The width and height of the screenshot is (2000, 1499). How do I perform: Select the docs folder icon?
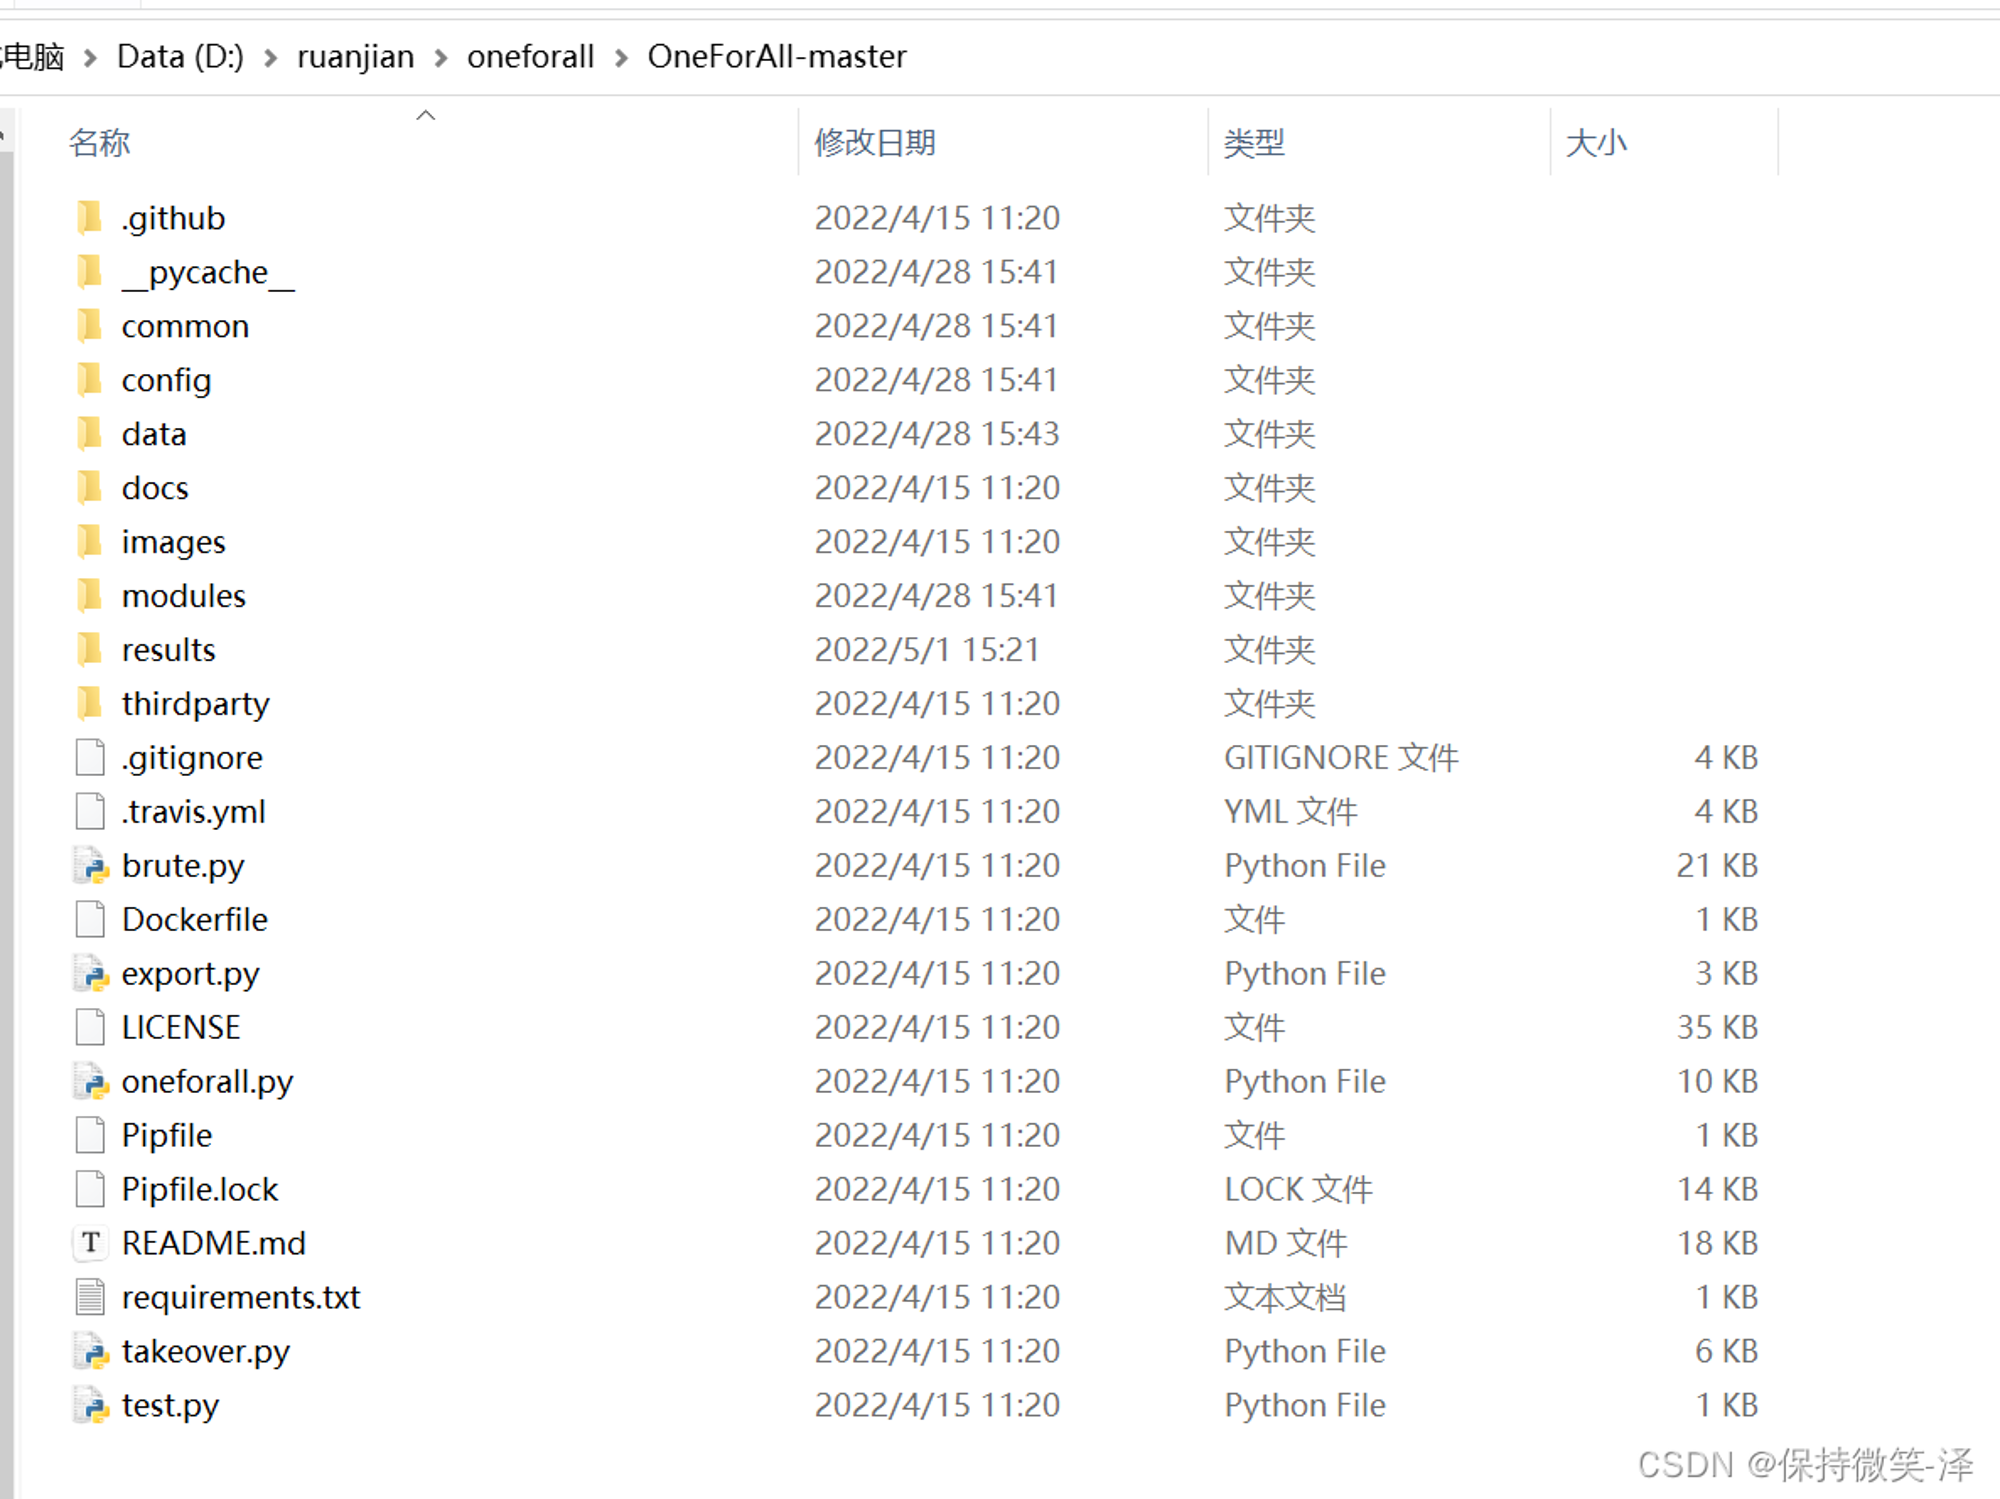(89, 487)
